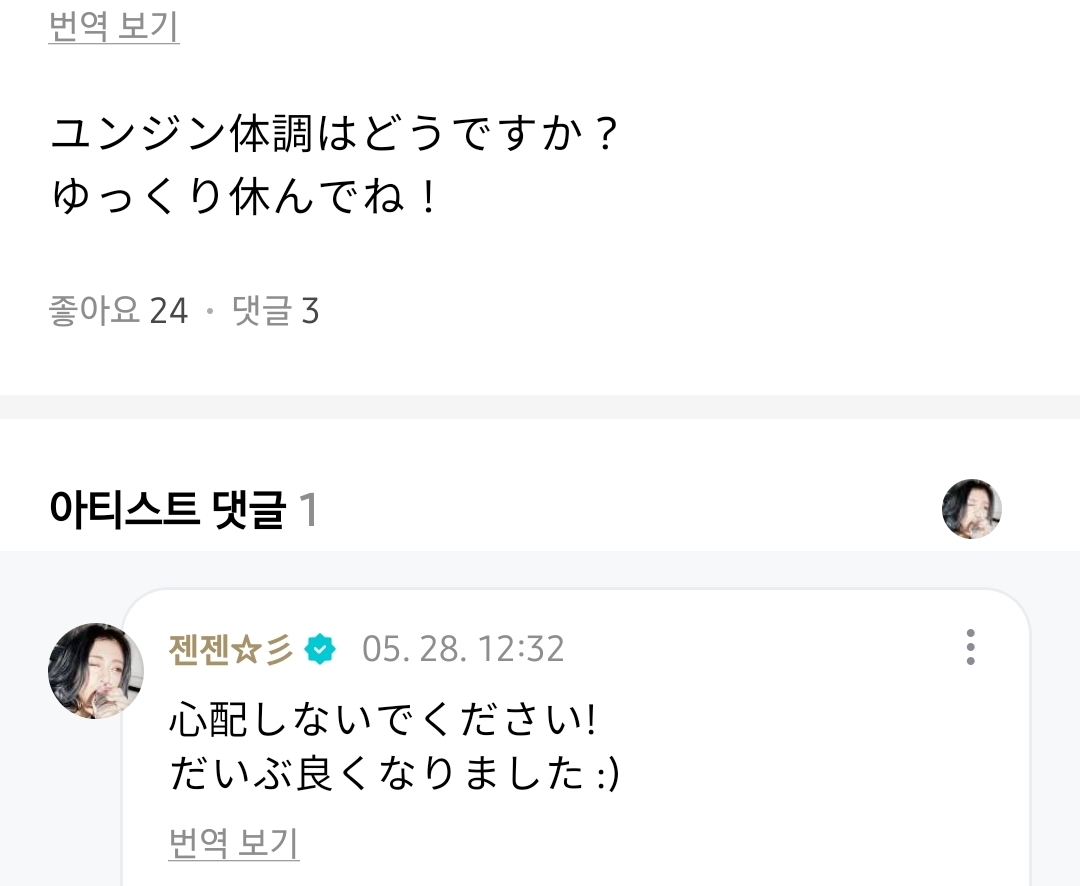Click the verified badge next to 젠젠☆彡

(x=320, y=649)
